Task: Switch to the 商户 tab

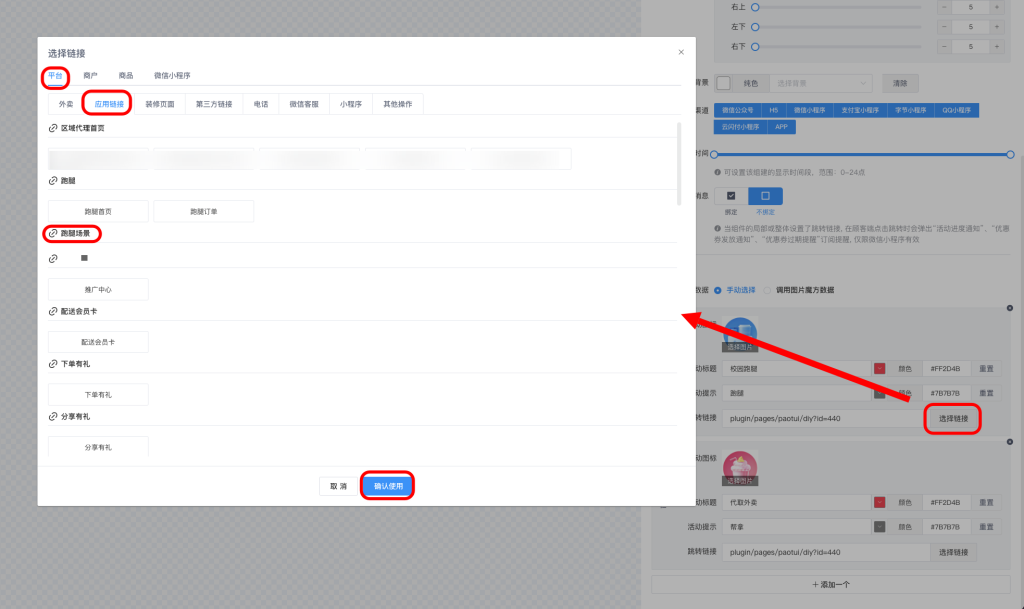Action: pyautogui.click(x=90, y=76)
